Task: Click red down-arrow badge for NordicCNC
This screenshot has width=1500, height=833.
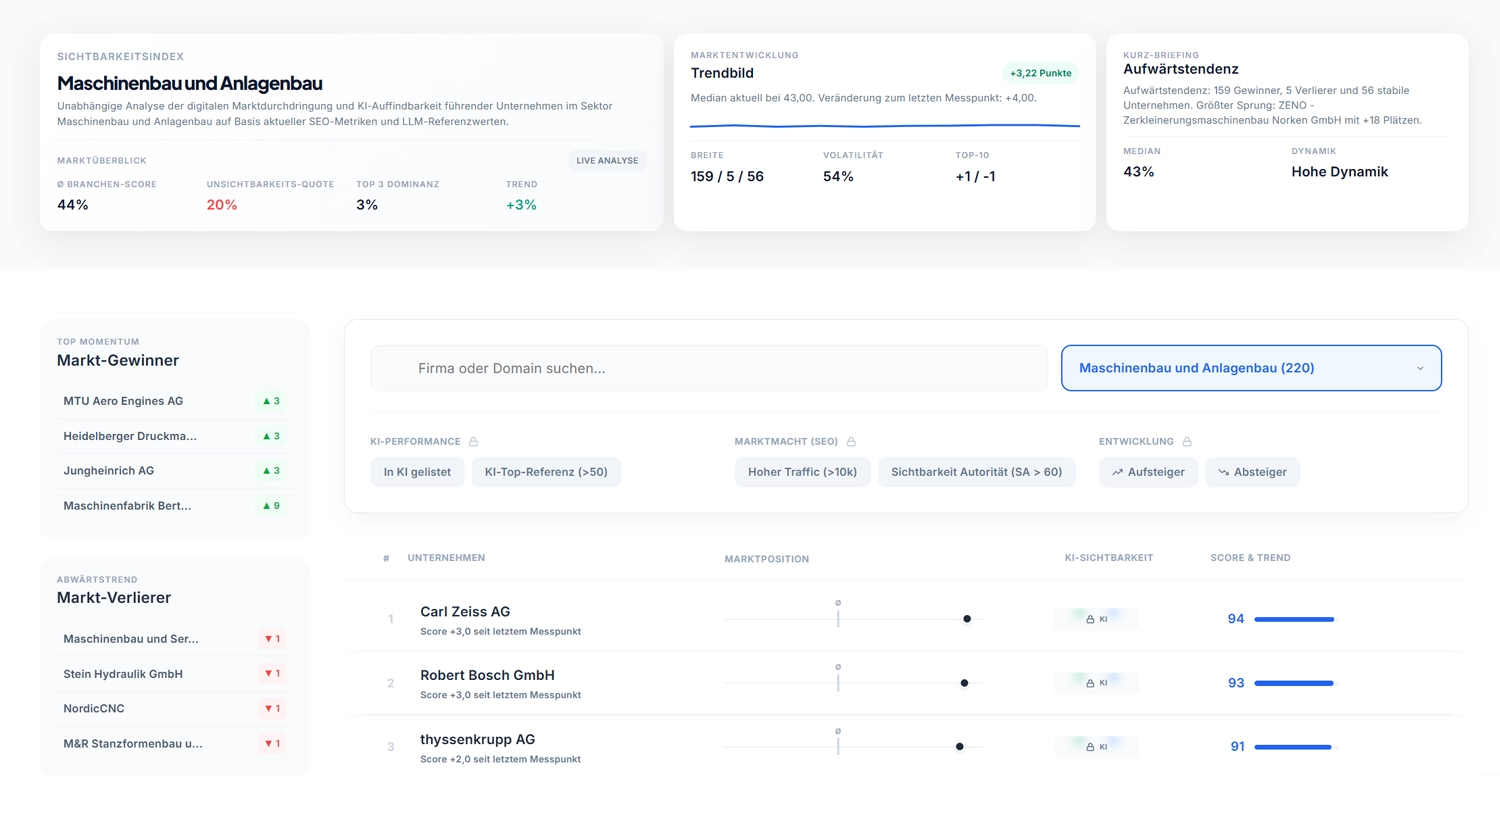Action: click(271, 709)
